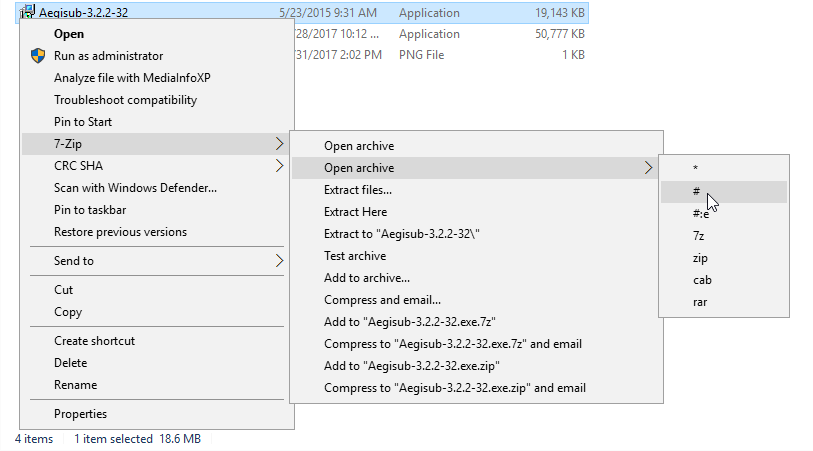This screenshot has width=813, height=451.
Task: Open the CRC SHA submenu entry
Action: click(156, 166)
